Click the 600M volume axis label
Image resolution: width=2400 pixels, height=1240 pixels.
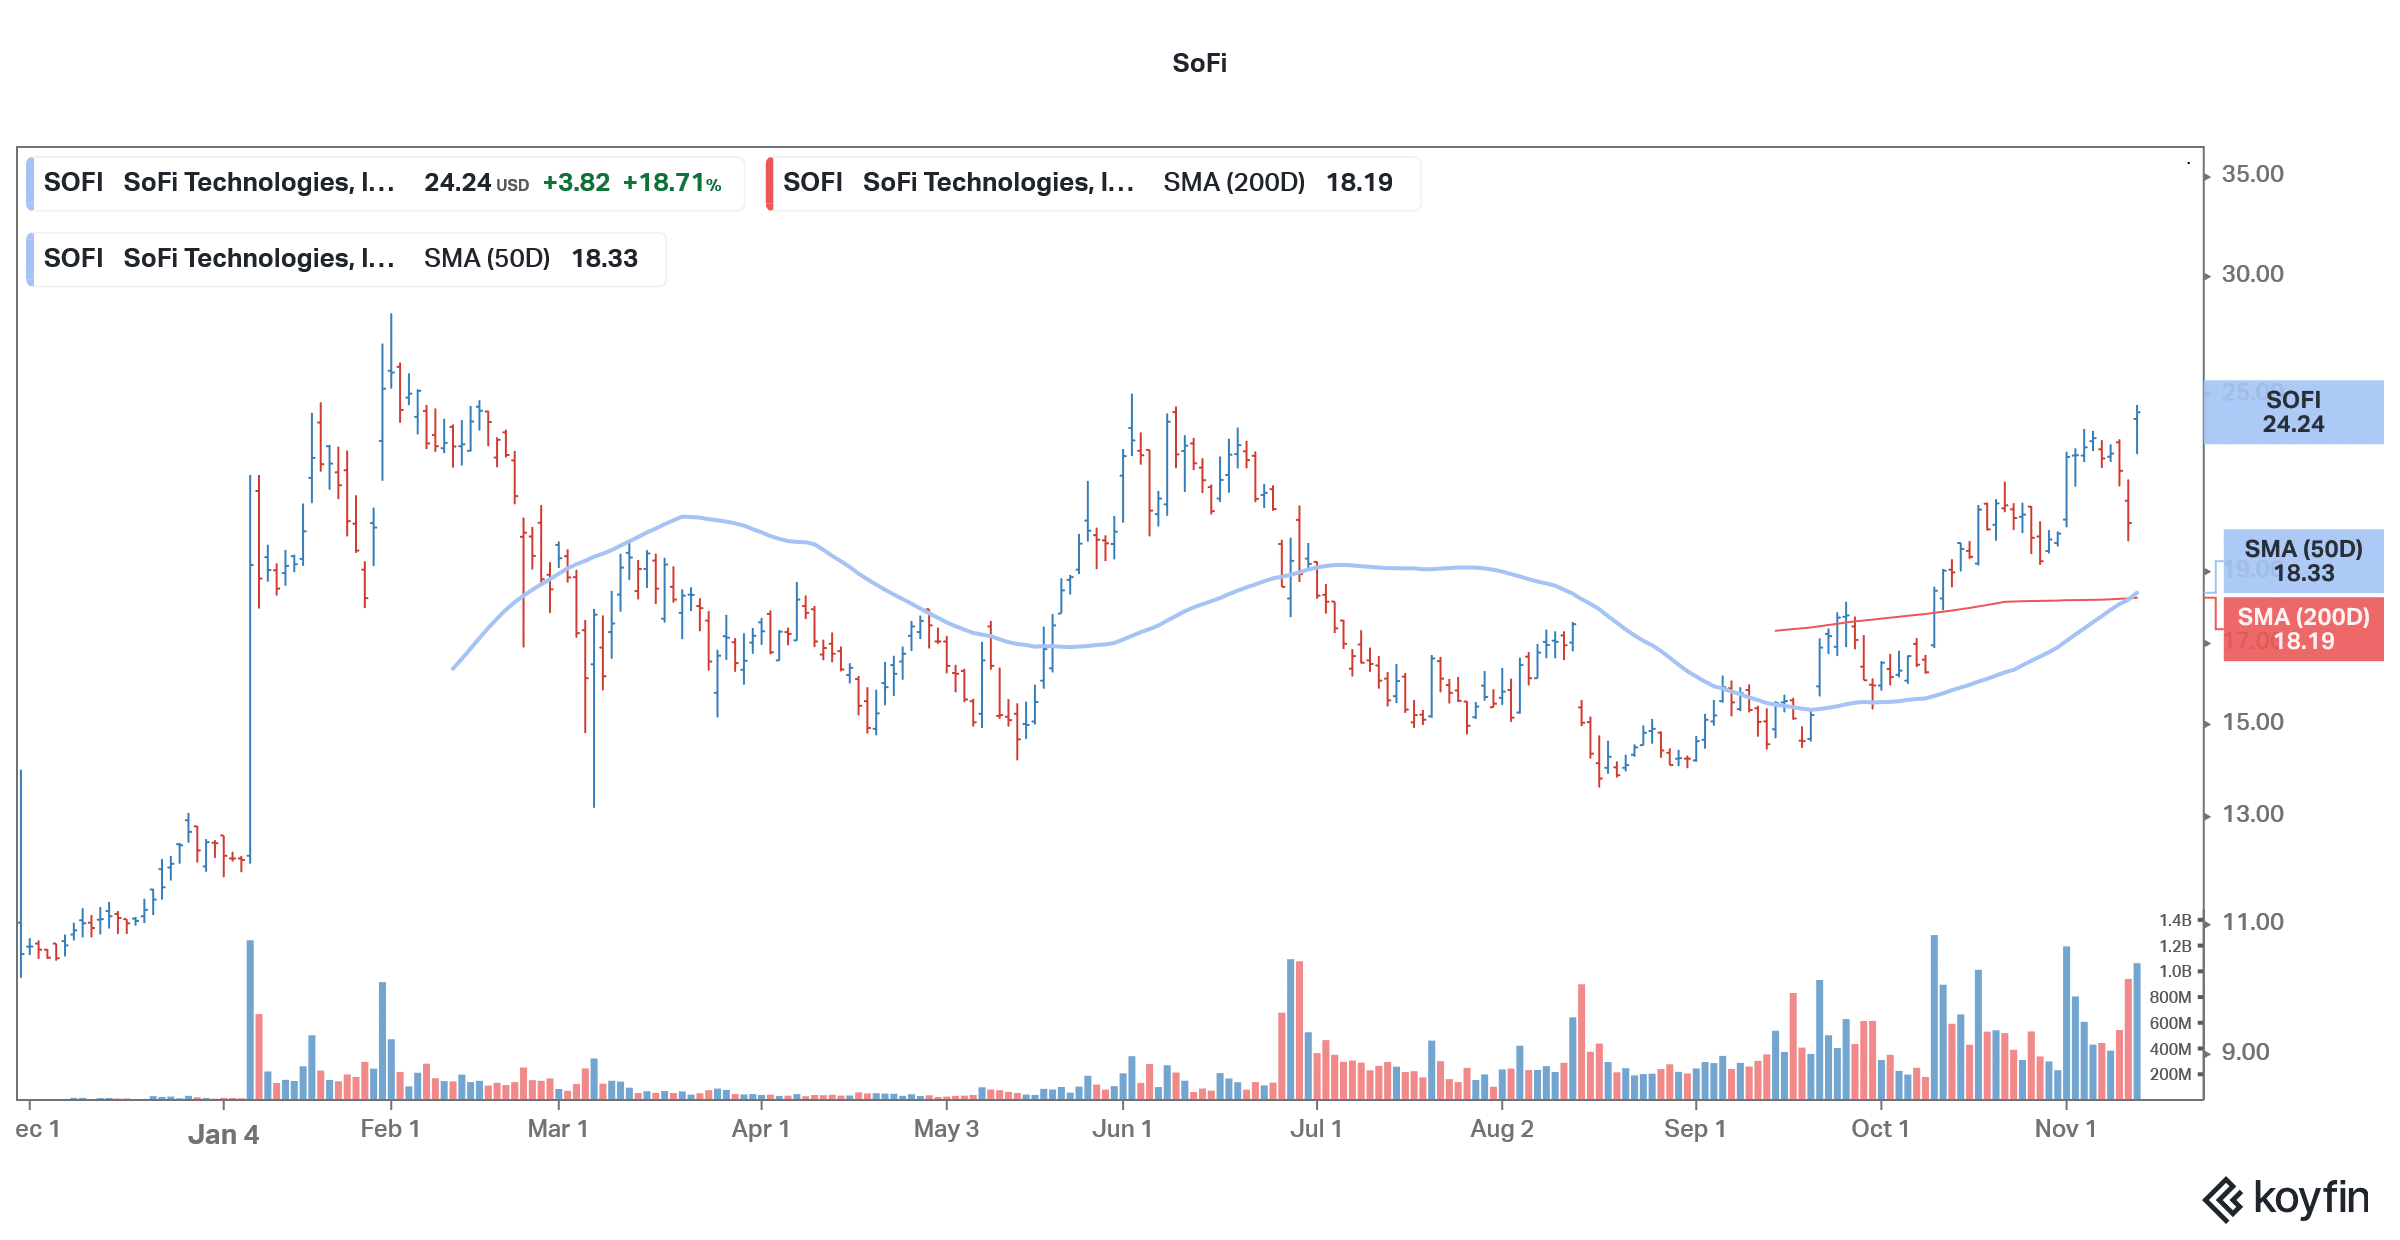(x=2170, y=1024)
